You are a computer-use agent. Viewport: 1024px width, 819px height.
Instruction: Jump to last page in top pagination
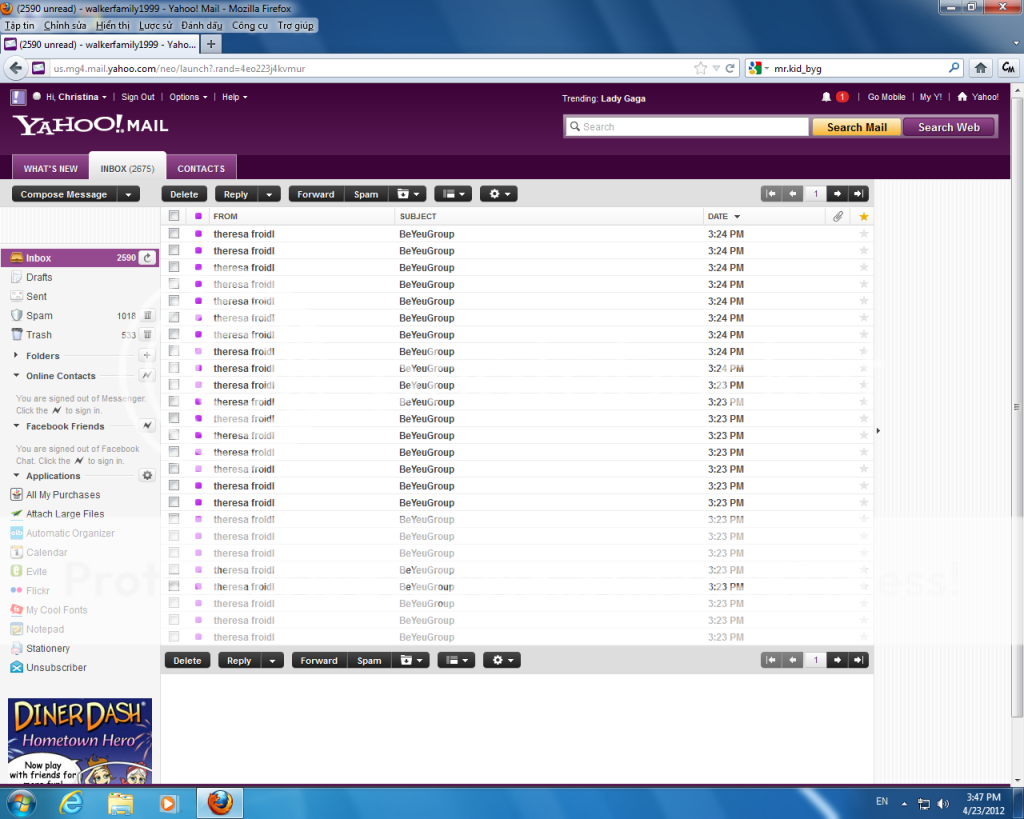point(859,194)
